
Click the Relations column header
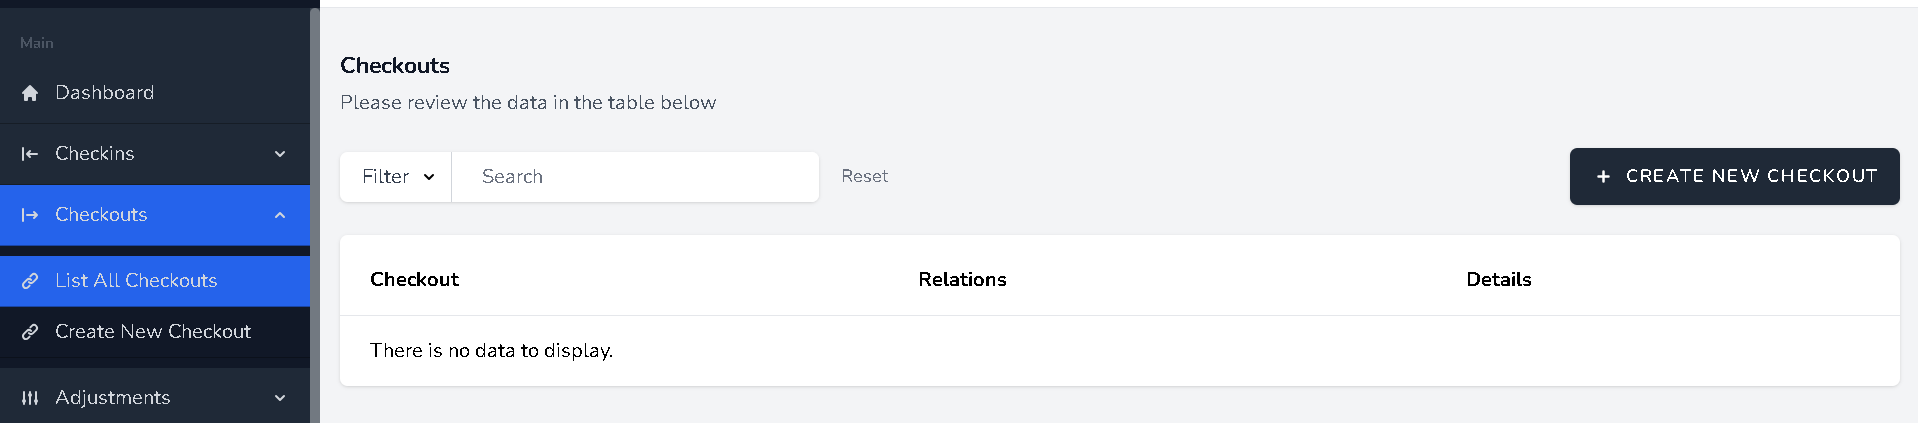(962, 280)
